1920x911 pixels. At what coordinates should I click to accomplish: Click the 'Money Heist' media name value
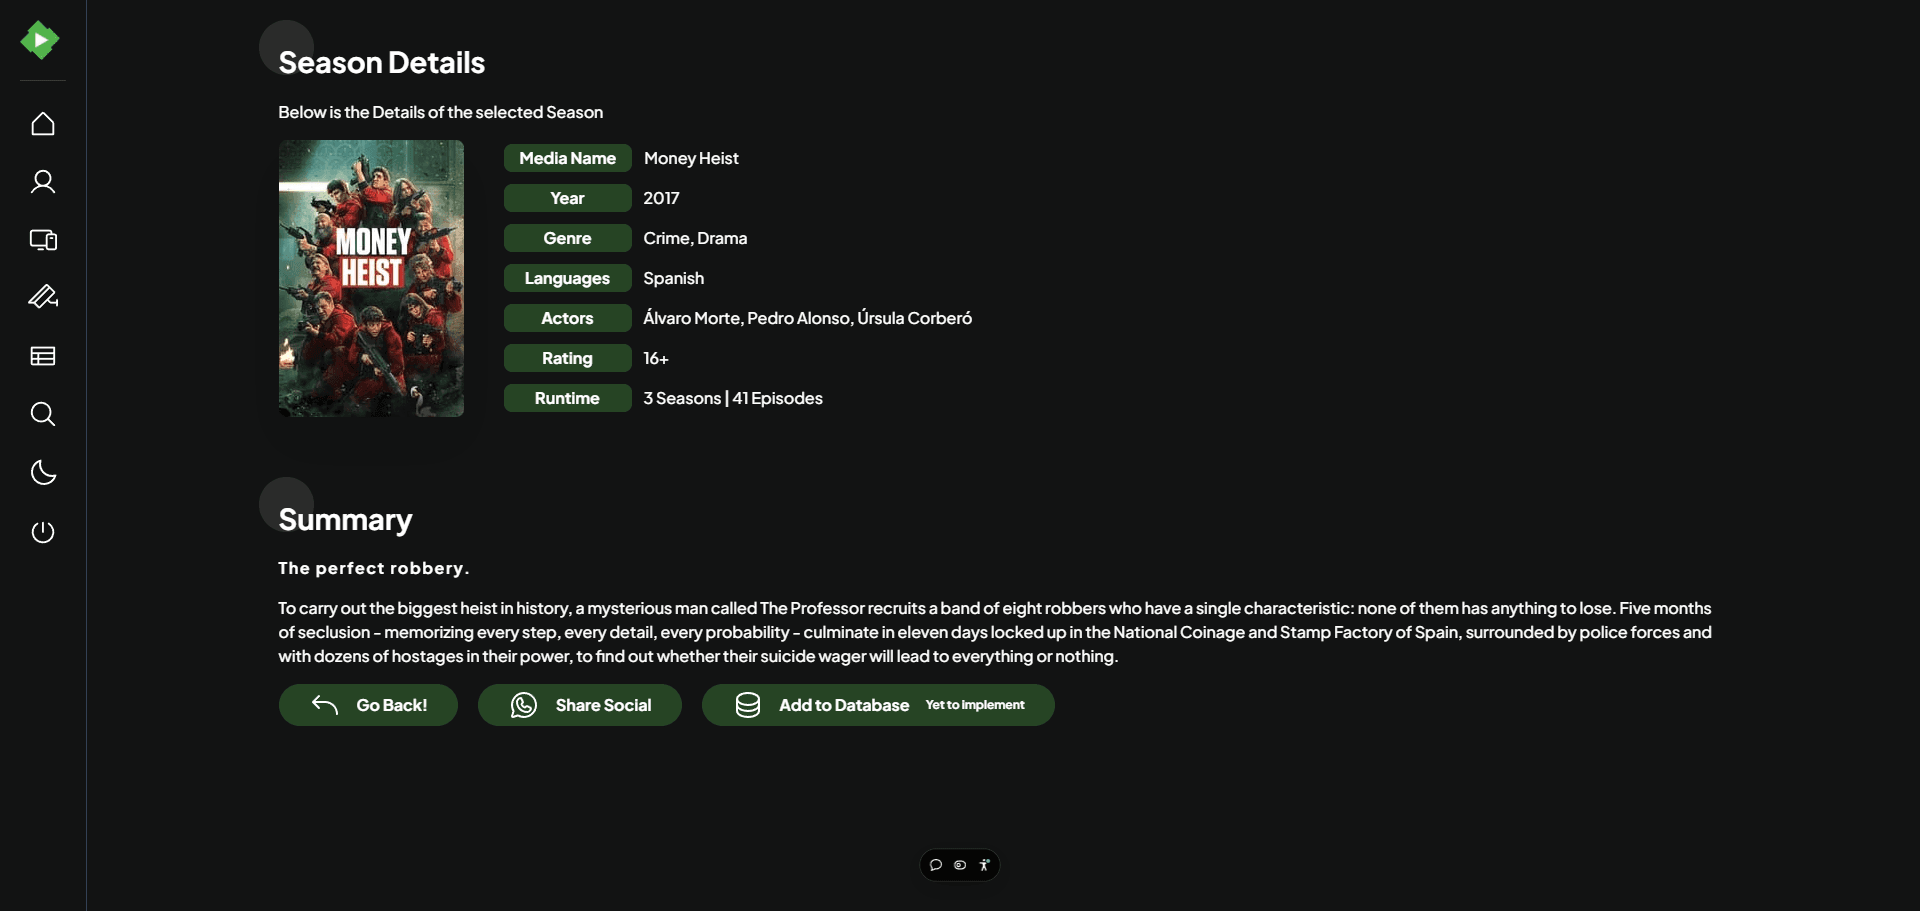[691, 158]
